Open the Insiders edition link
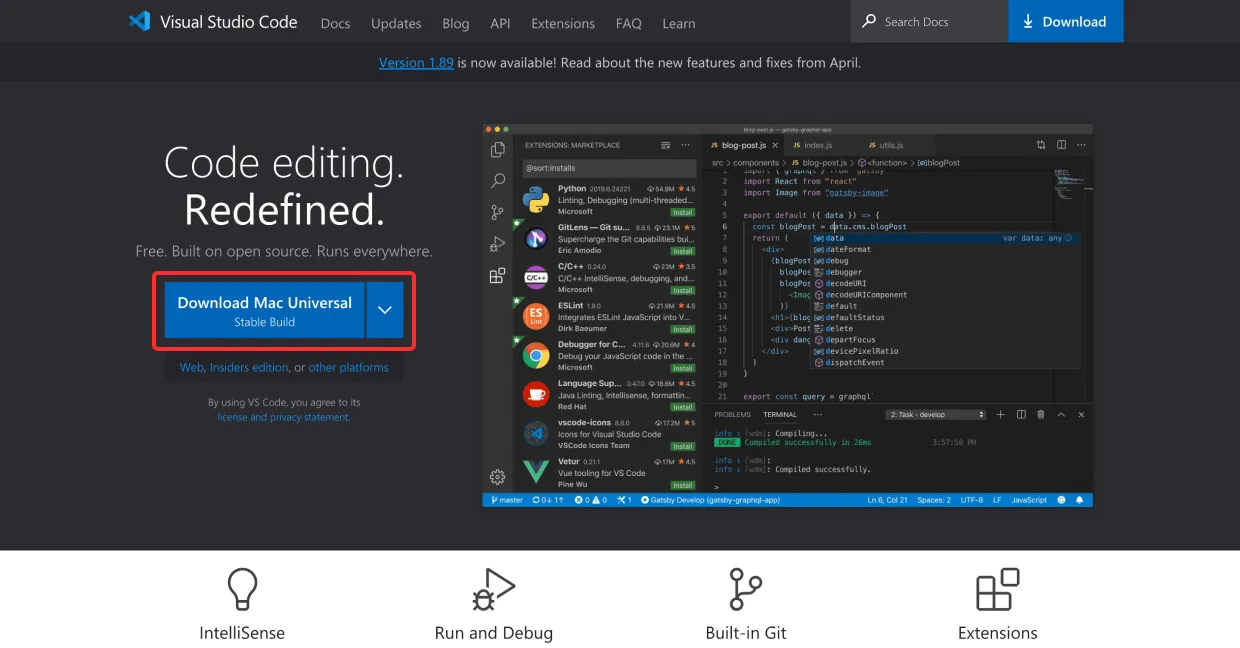This screenshot has height=648, width=1240. tap(249, 367)
